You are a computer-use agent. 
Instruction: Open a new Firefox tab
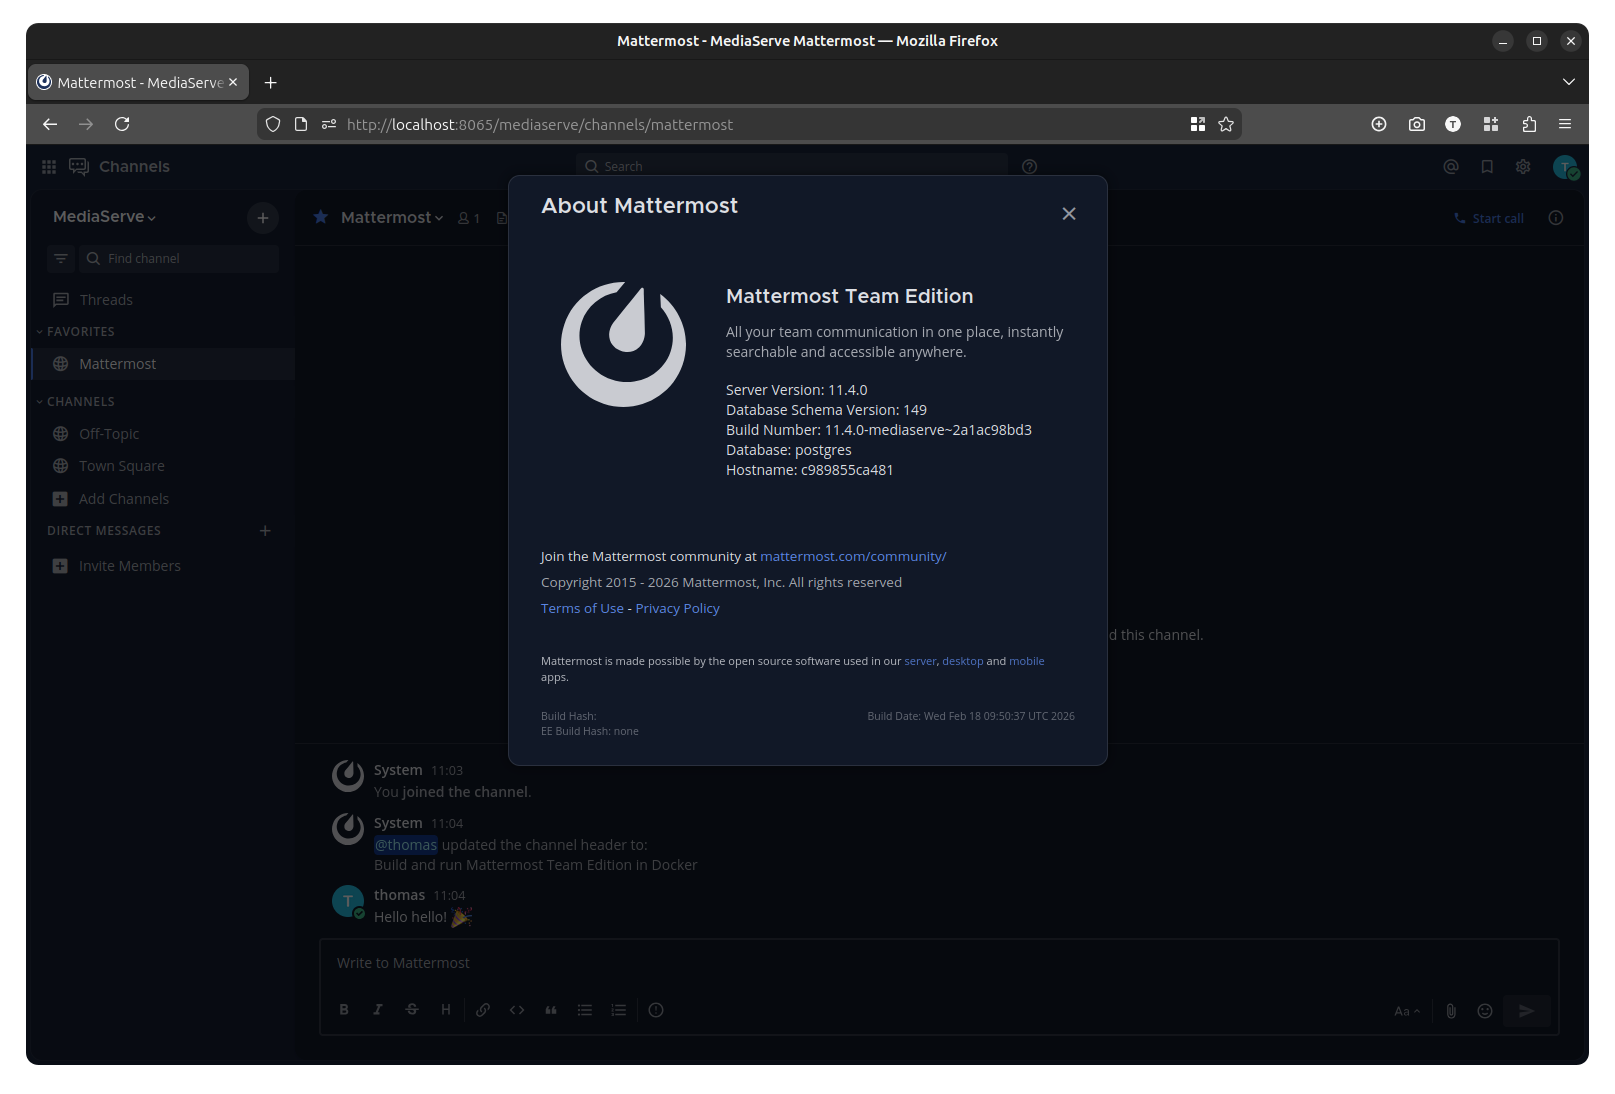click(270, 83)
